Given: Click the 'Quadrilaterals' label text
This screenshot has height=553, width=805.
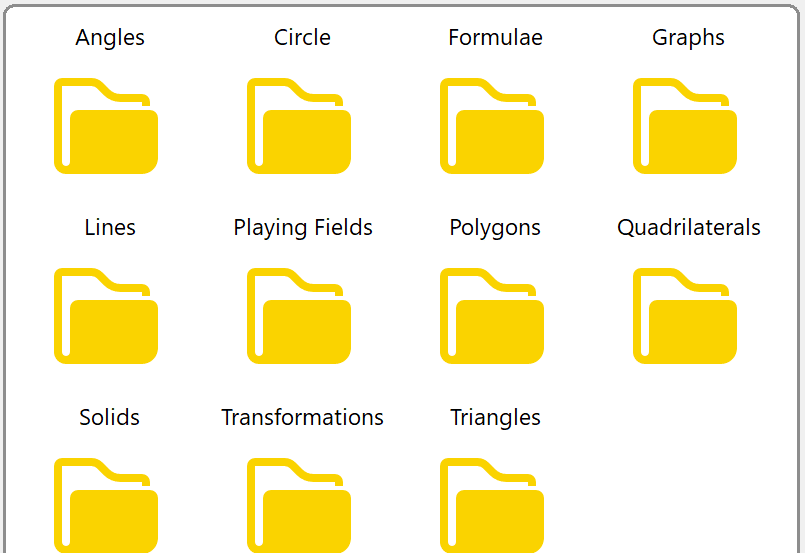Looking at the screenshot, I should coord(688,227).
